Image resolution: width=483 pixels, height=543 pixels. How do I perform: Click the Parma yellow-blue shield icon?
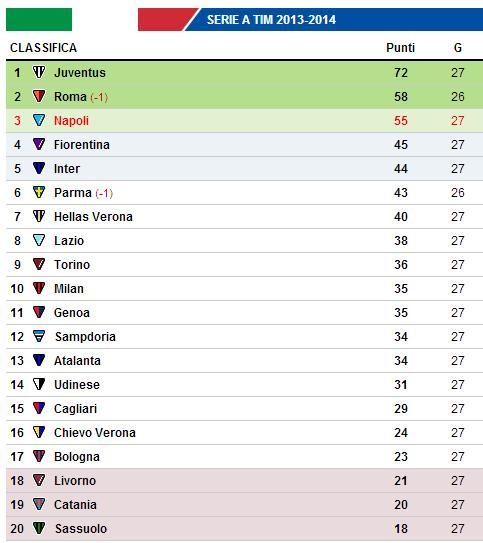[x=39, y=192]
